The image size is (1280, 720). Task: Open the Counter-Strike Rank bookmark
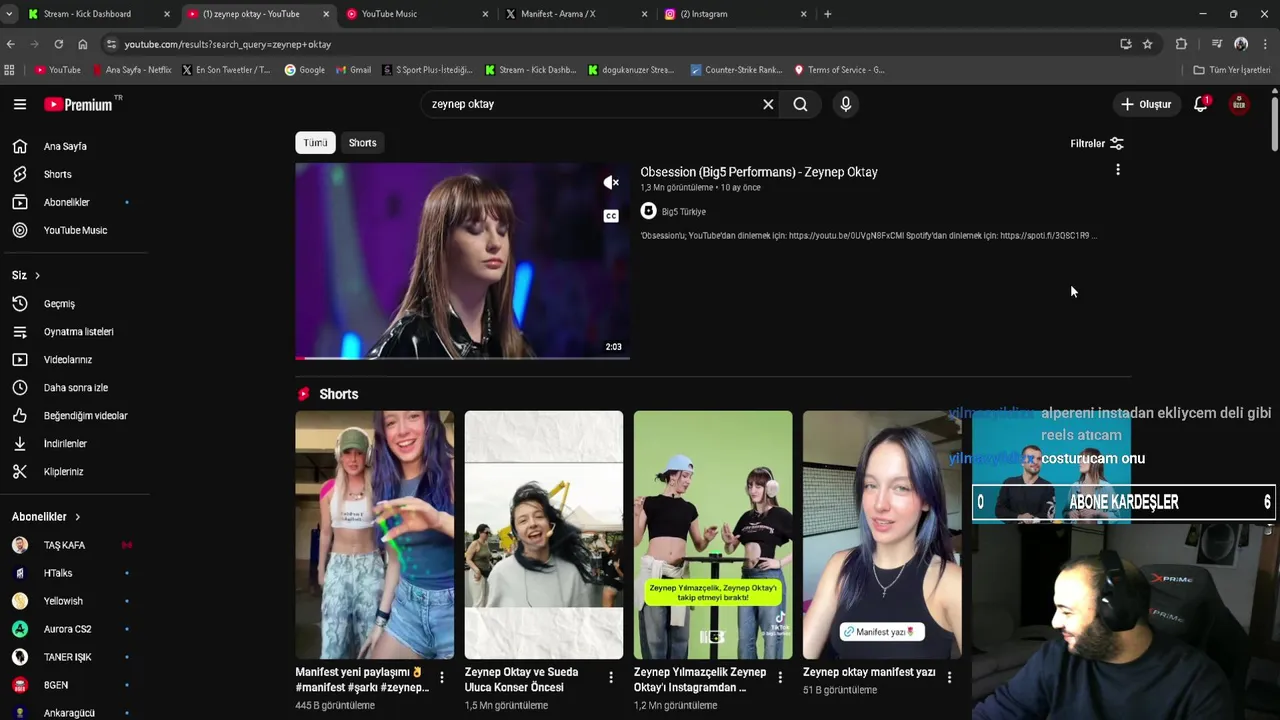[x=736, y=70]
